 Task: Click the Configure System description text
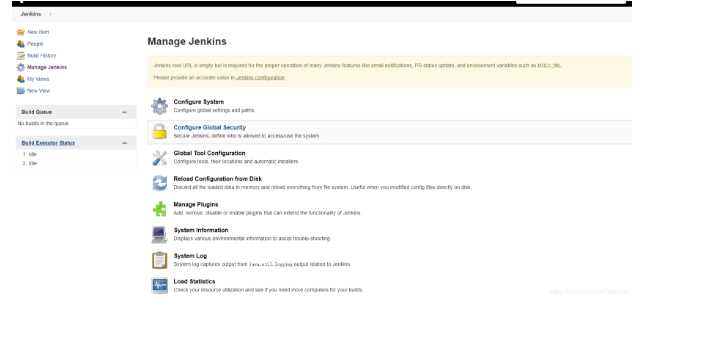(x=214, y=110)
